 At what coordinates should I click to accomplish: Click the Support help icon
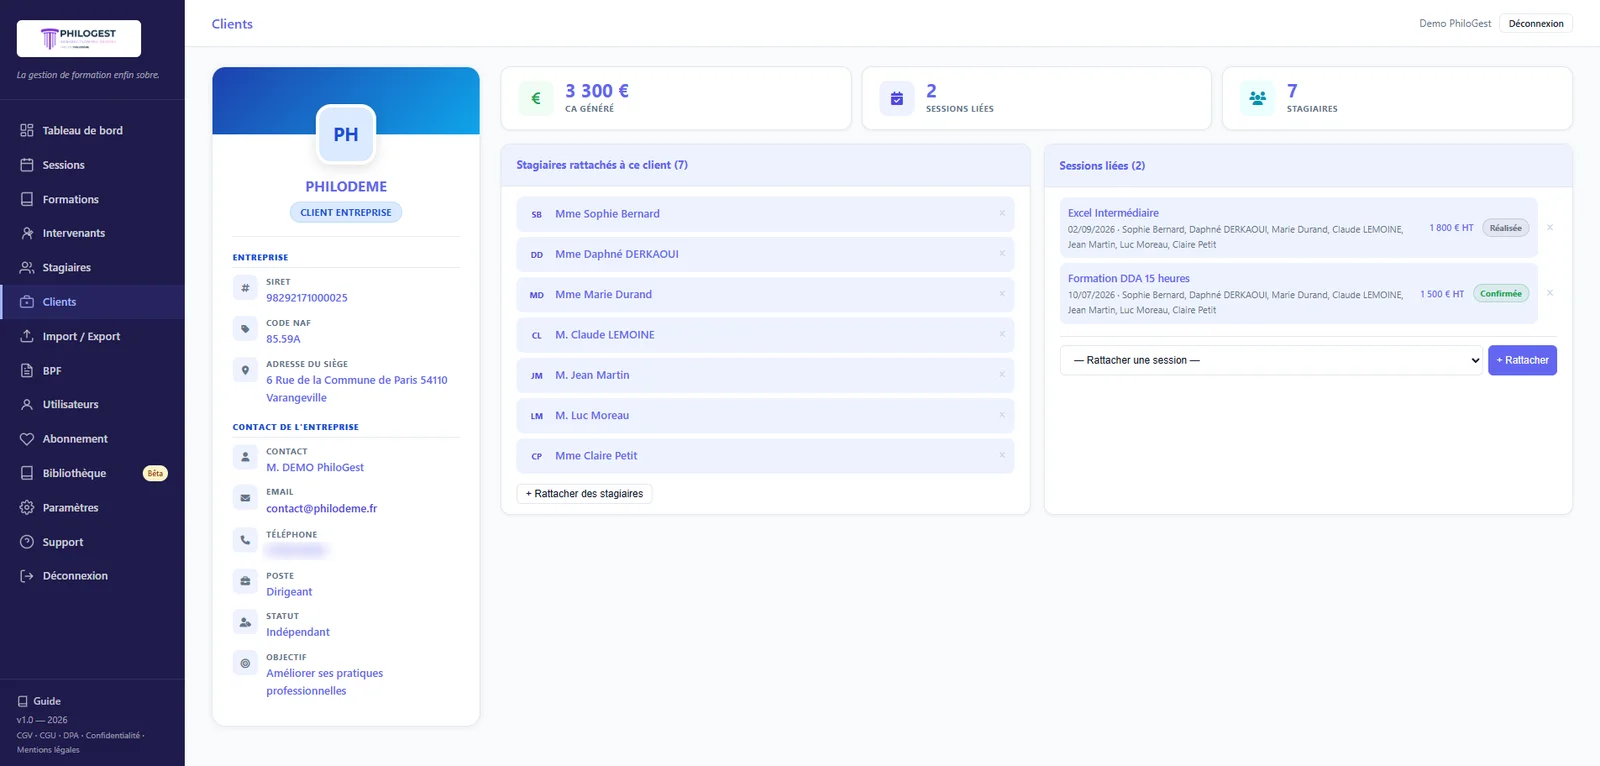[27, 542]
